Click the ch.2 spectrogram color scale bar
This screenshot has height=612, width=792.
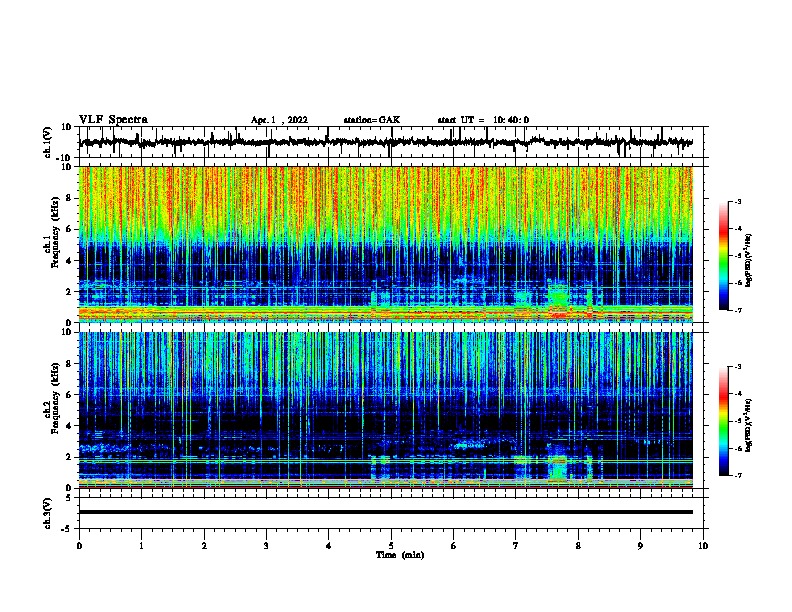[x=724, y=421]
